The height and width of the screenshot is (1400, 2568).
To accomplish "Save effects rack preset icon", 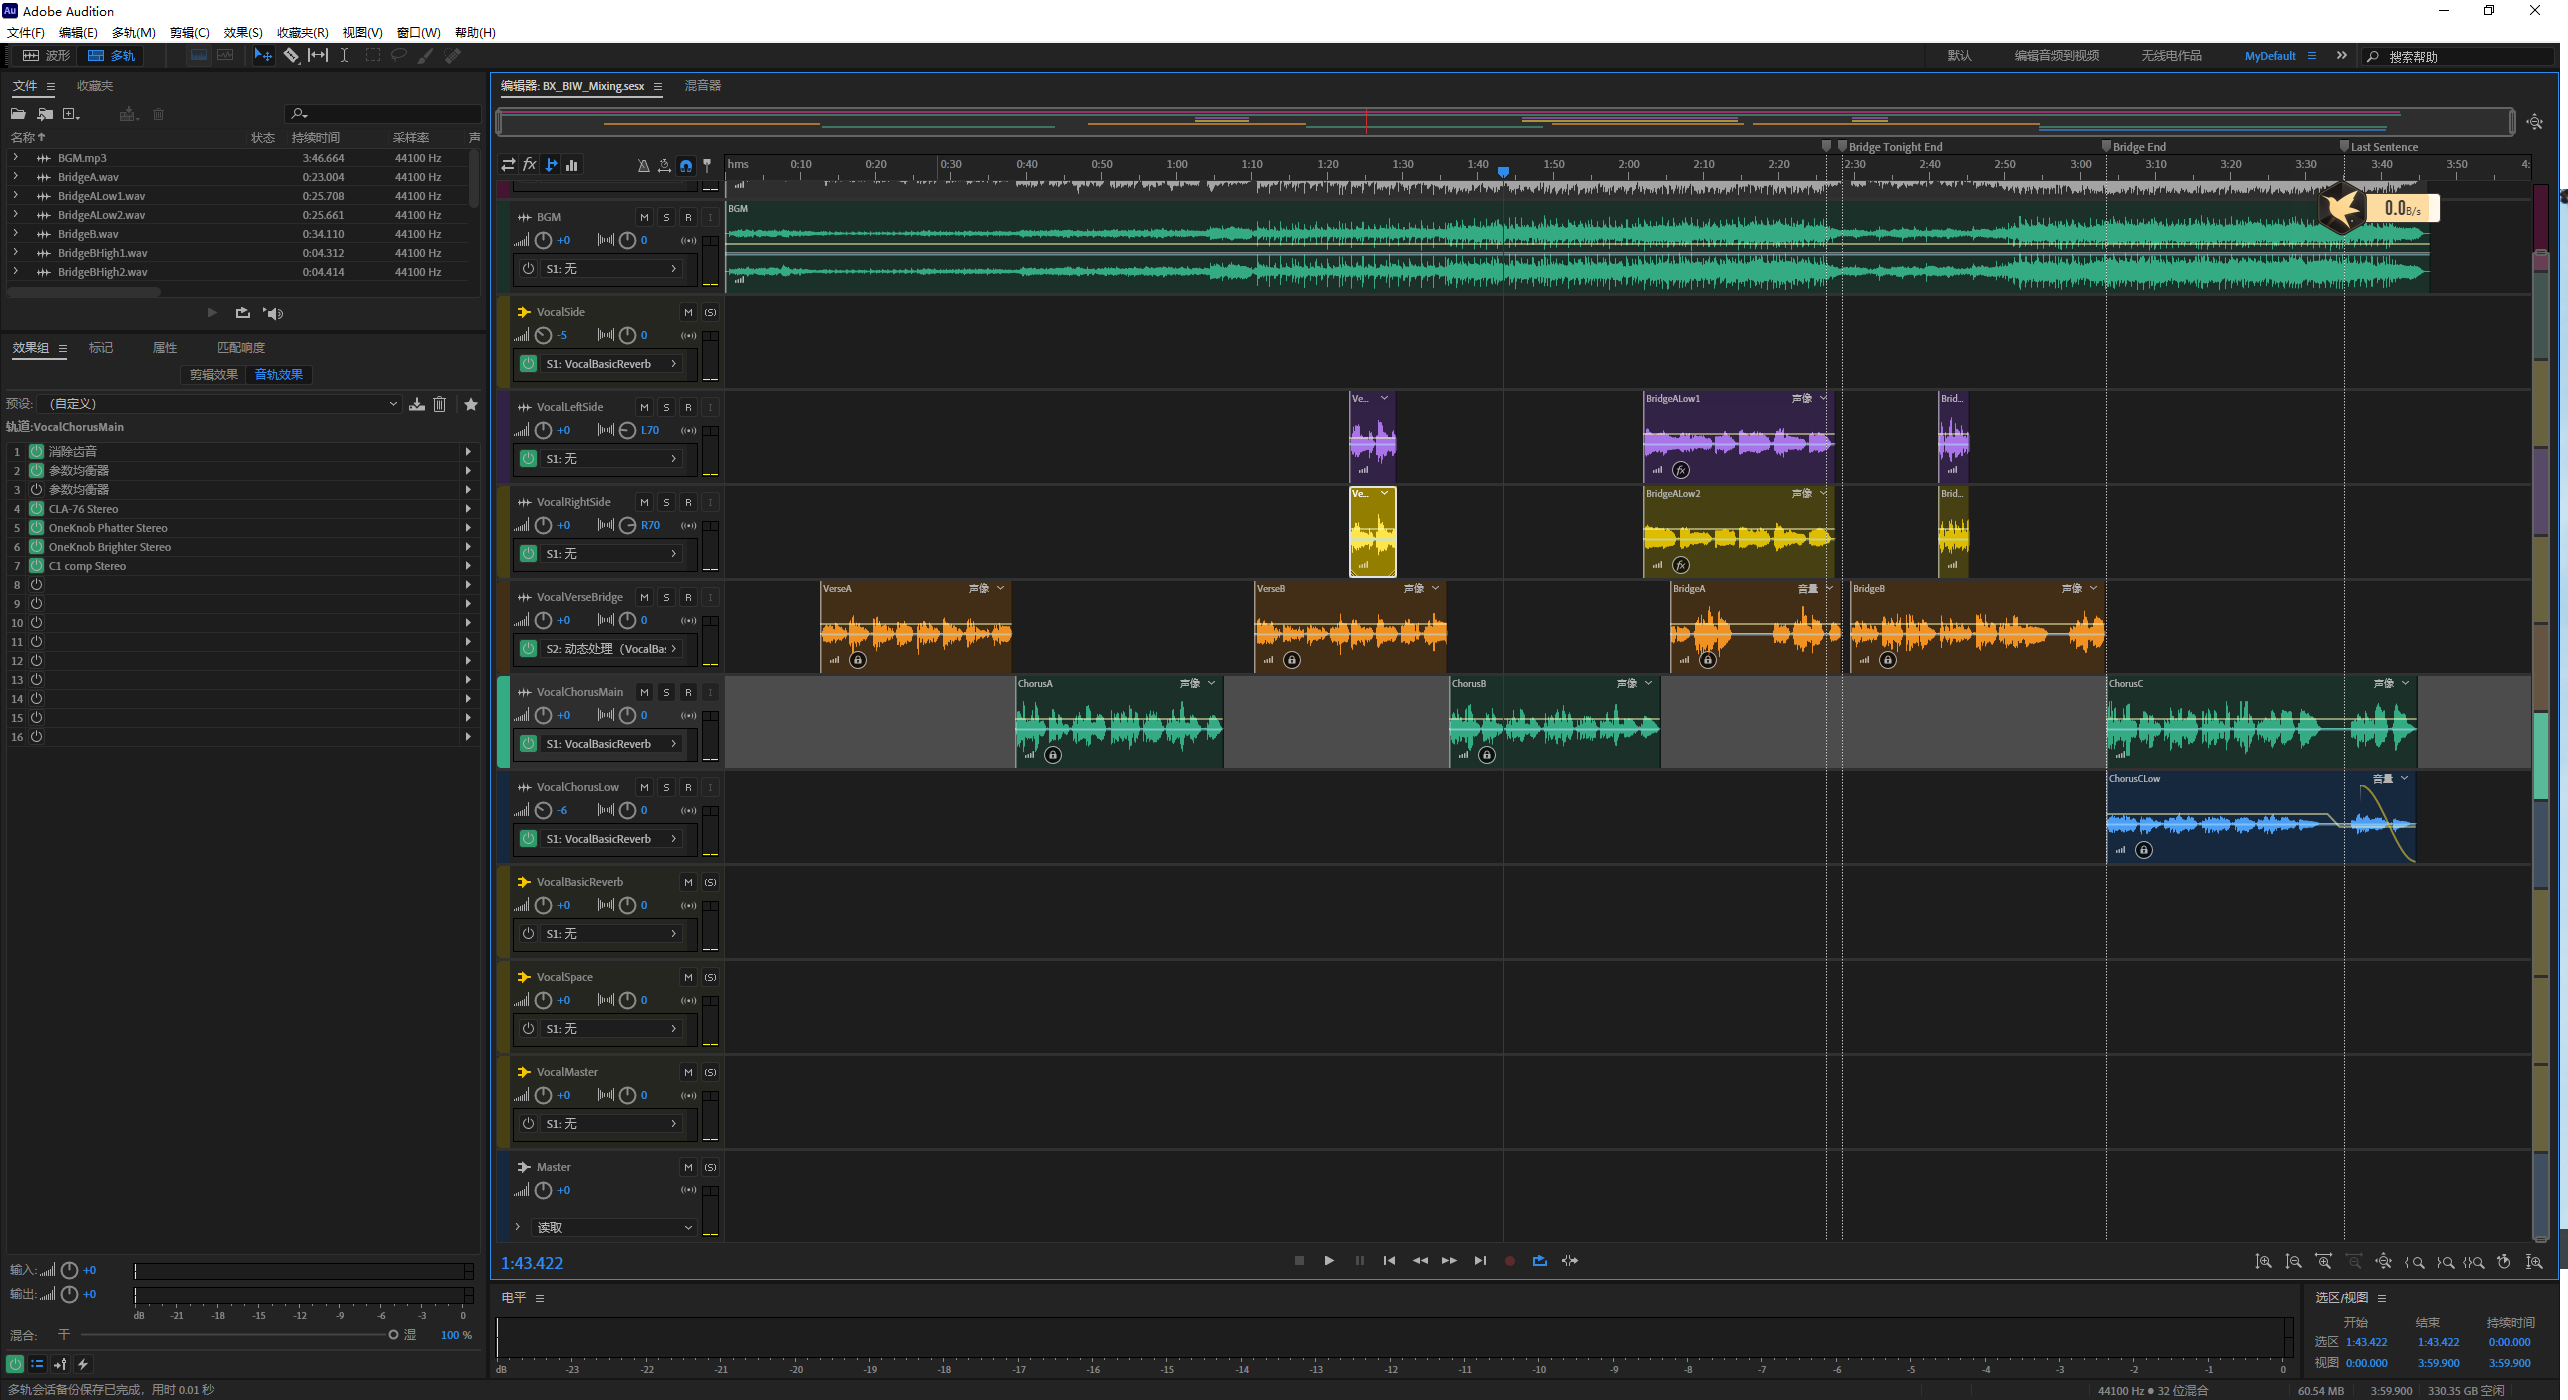I will [x=417, y=404].
